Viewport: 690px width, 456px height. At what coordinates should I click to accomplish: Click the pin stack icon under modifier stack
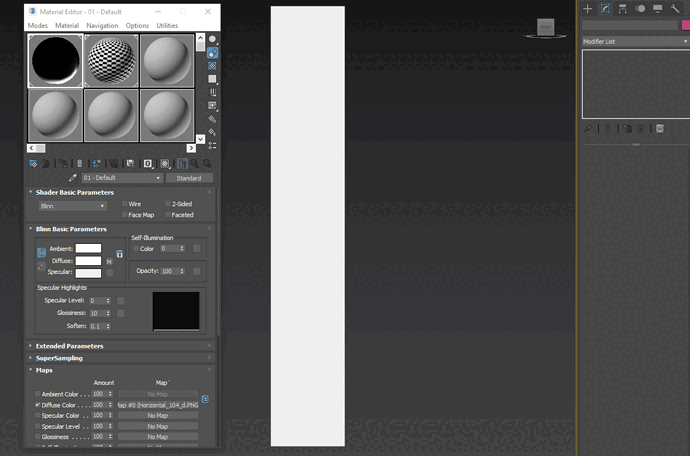[588, 128]
